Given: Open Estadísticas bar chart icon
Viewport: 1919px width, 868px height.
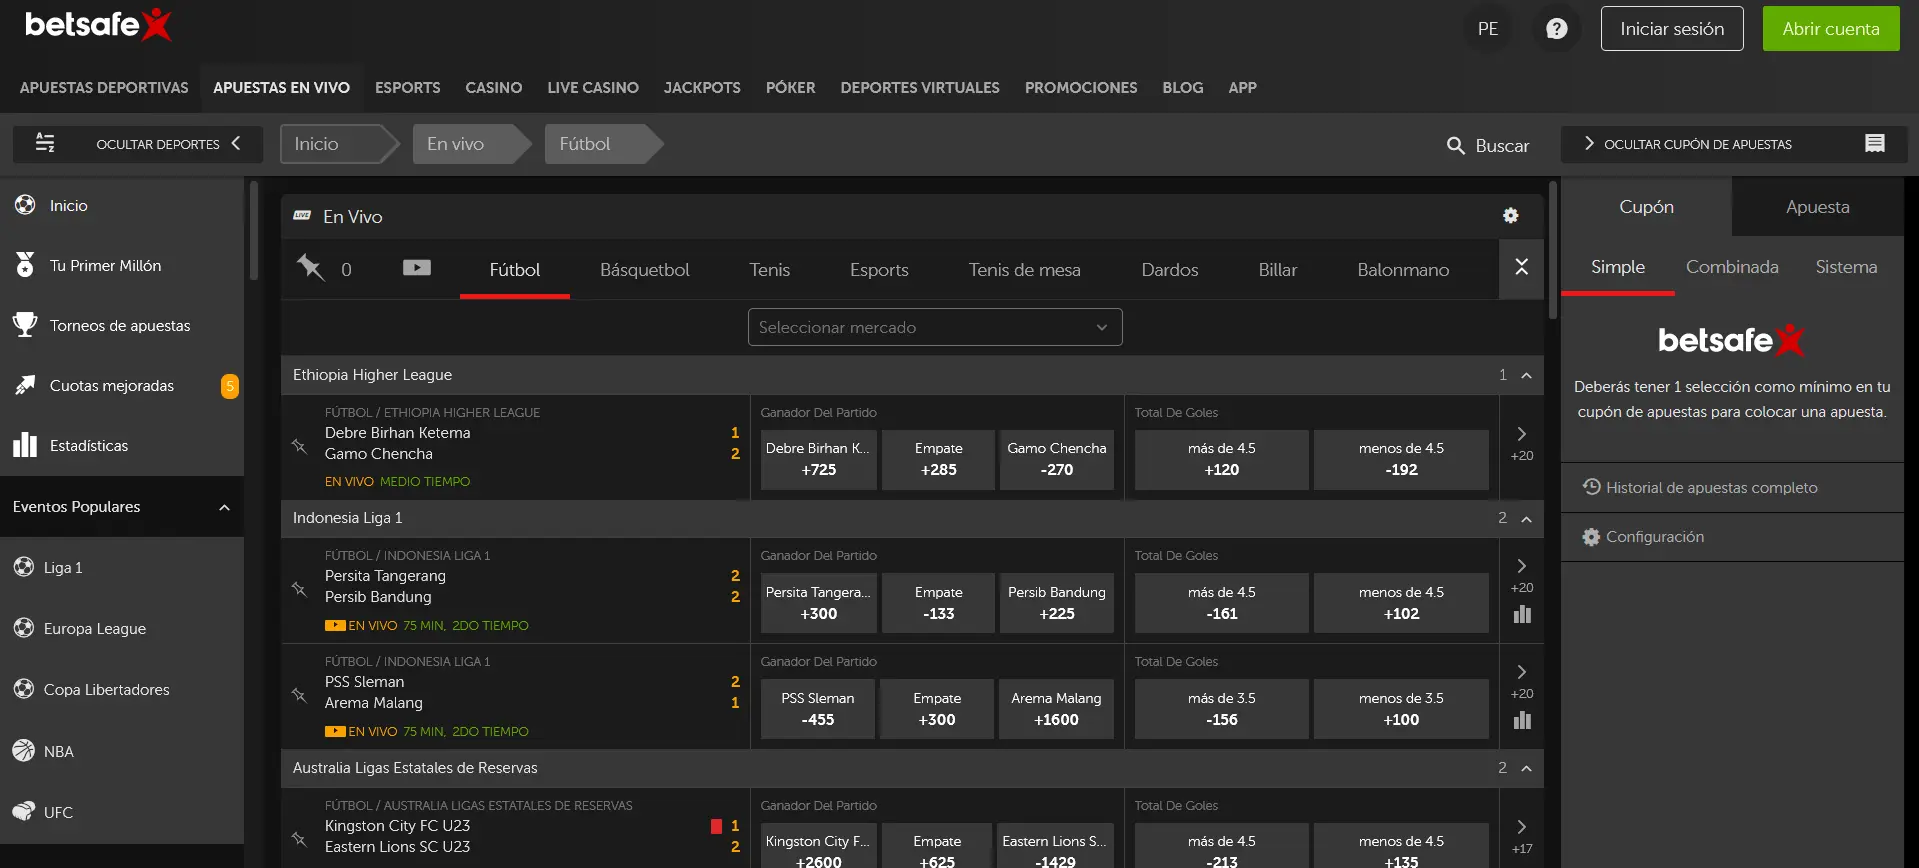Looking at the screenshot, I should tap(25, 445).
